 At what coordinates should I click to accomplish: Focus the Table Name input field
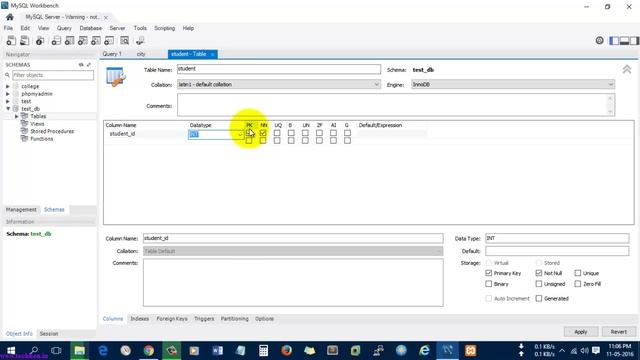279,69
